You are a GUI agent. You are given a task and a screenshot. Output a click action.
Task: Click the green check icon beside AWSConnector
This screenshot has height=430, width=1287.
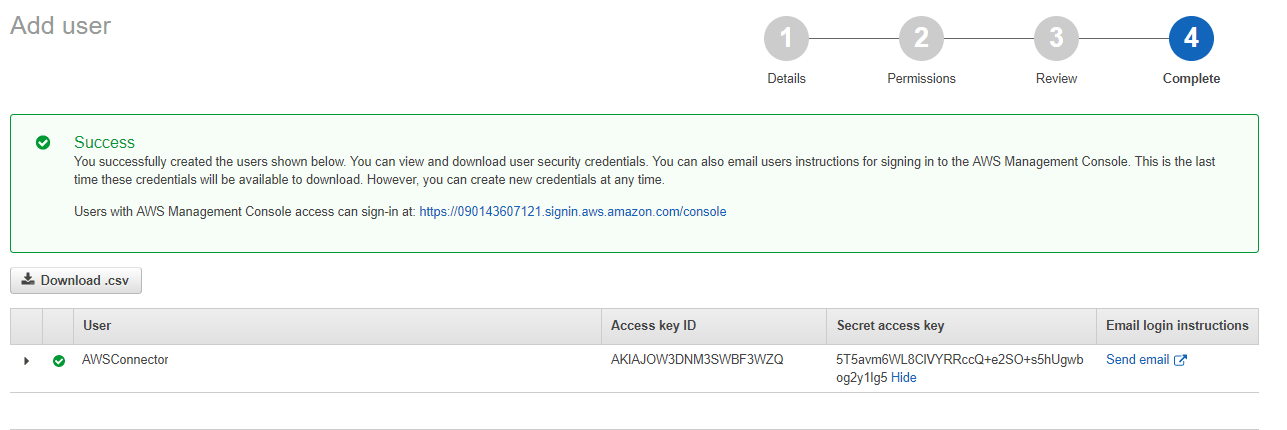(59, 361)
